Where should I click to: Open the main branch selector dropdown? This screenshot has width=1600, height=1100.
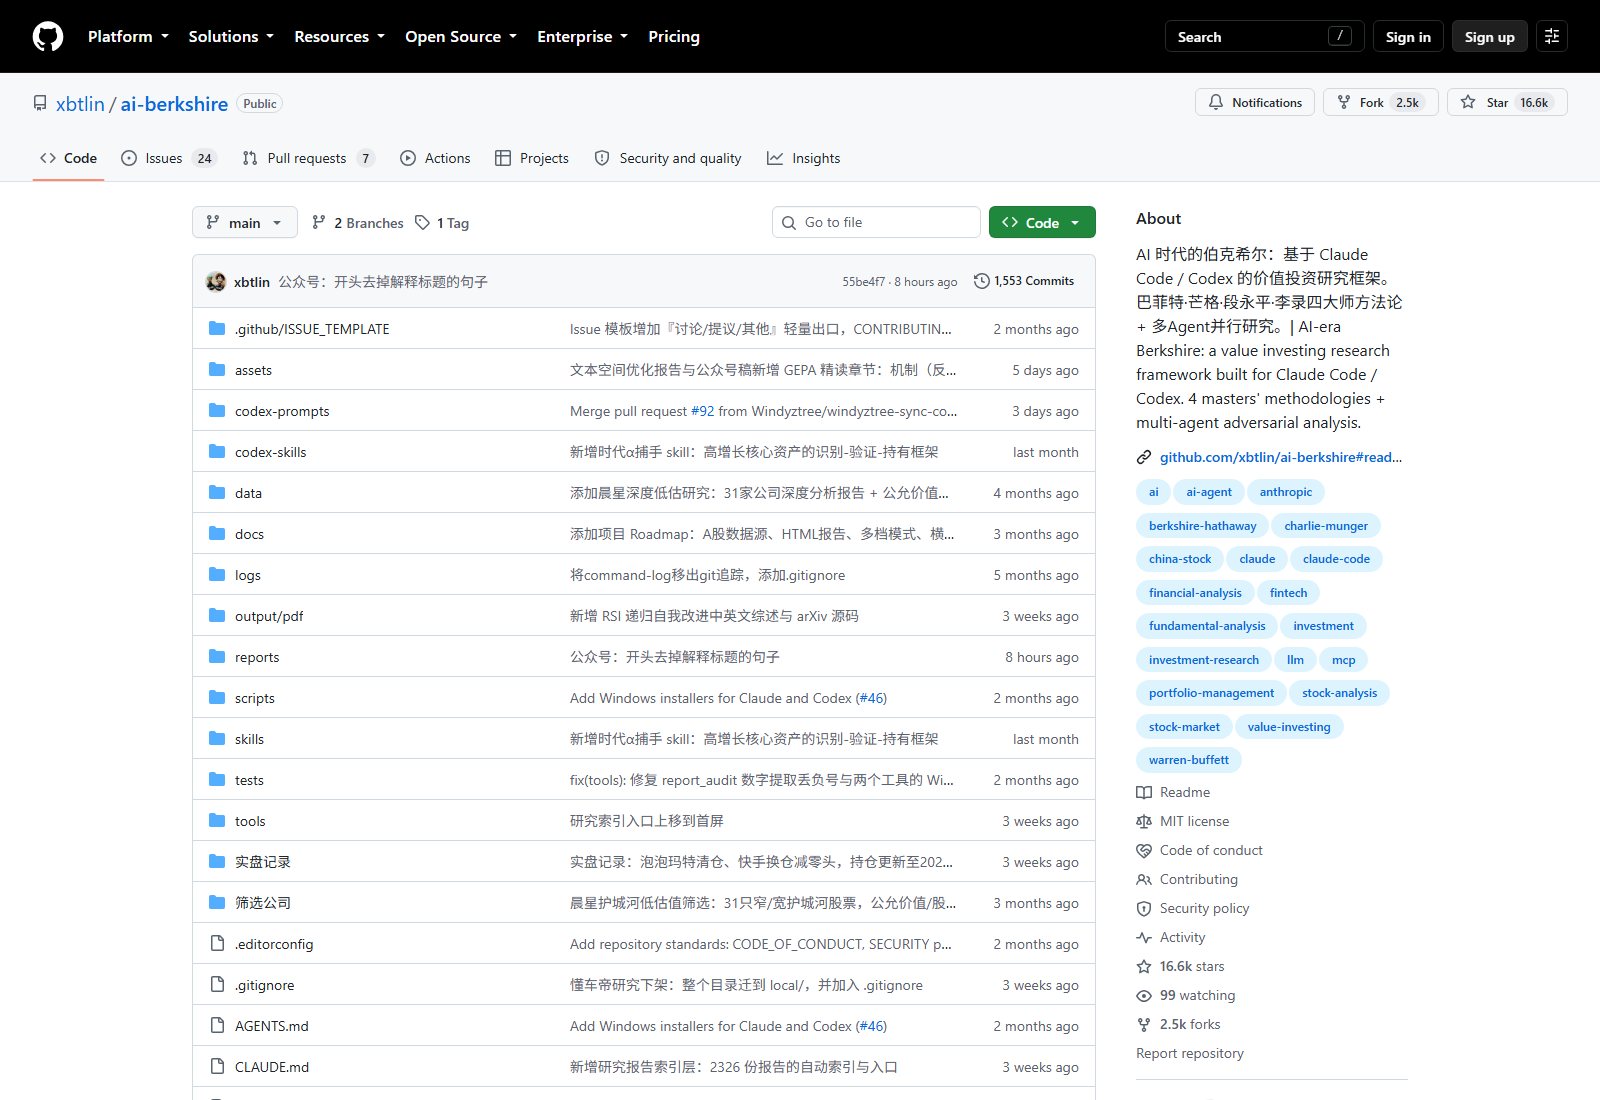pos(245,222)
